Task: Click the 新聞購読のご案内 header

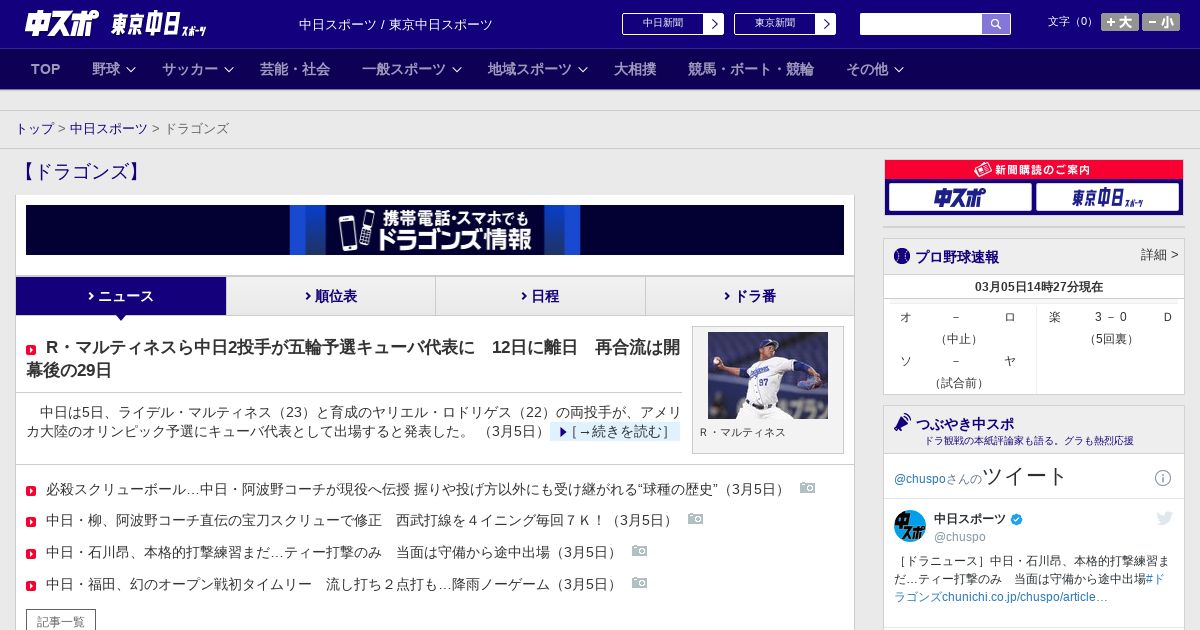Action: tap(1033, 170)
